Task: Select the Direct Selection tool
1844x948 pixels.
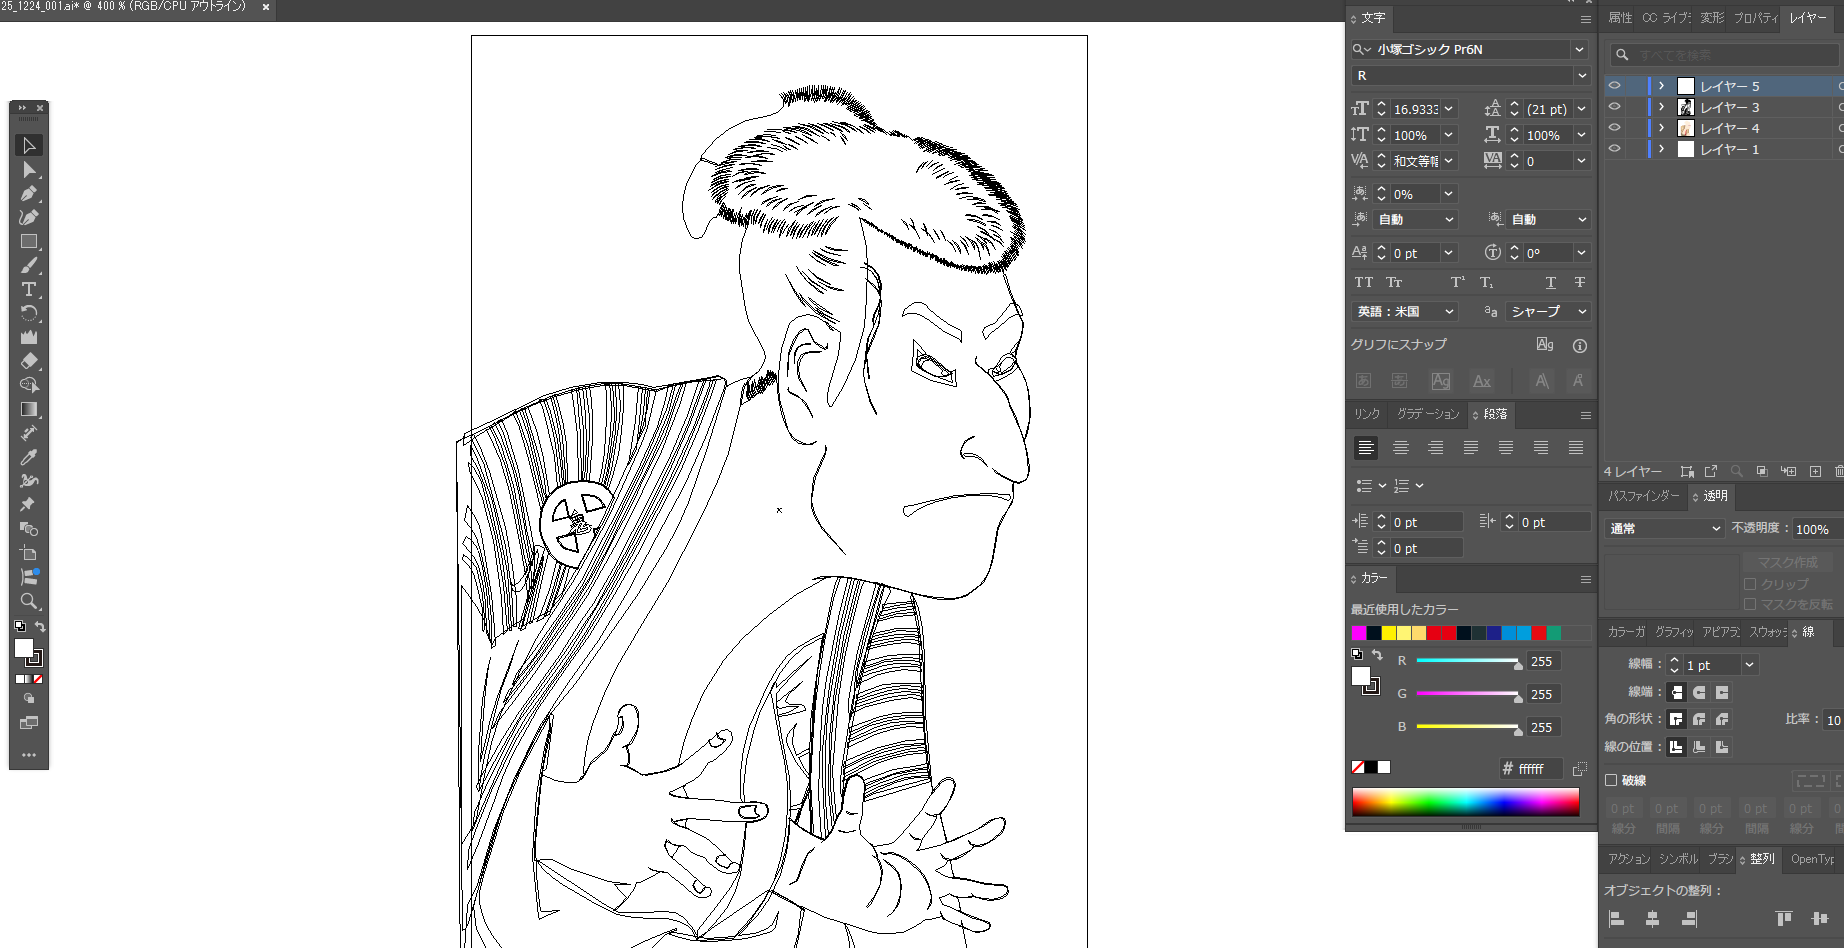Action: [x=28, y=170]
